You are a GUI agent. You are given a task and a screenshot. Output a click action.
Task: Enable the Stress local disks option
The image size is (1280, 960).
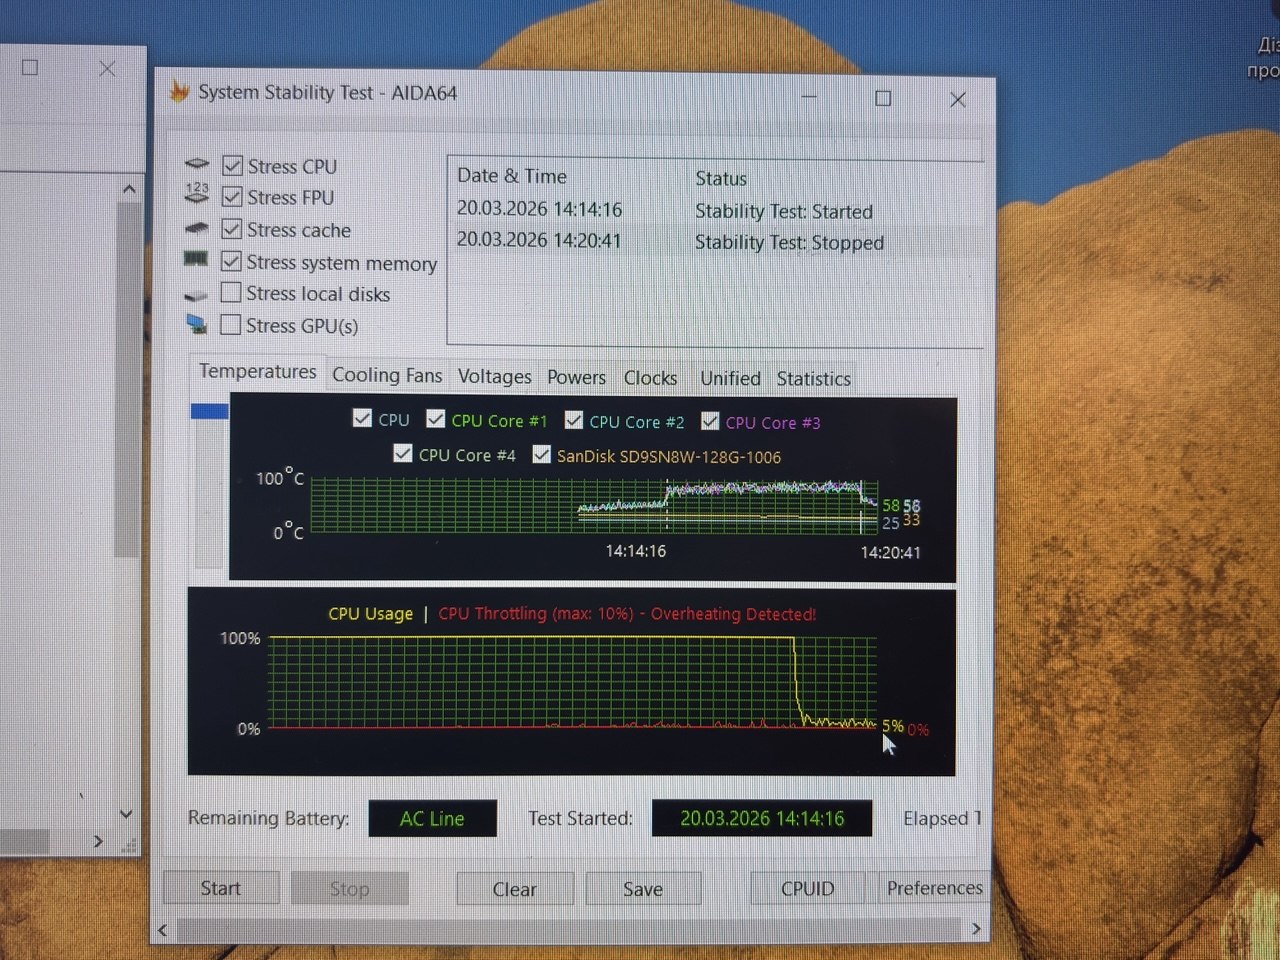(231, 293)
